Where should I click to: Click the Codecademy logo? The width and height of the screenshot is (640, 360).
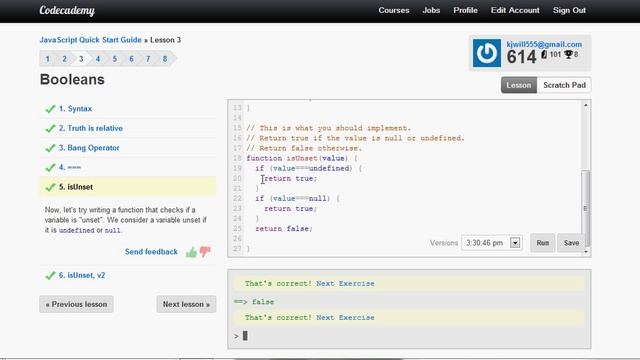click(x=67, y=10)
